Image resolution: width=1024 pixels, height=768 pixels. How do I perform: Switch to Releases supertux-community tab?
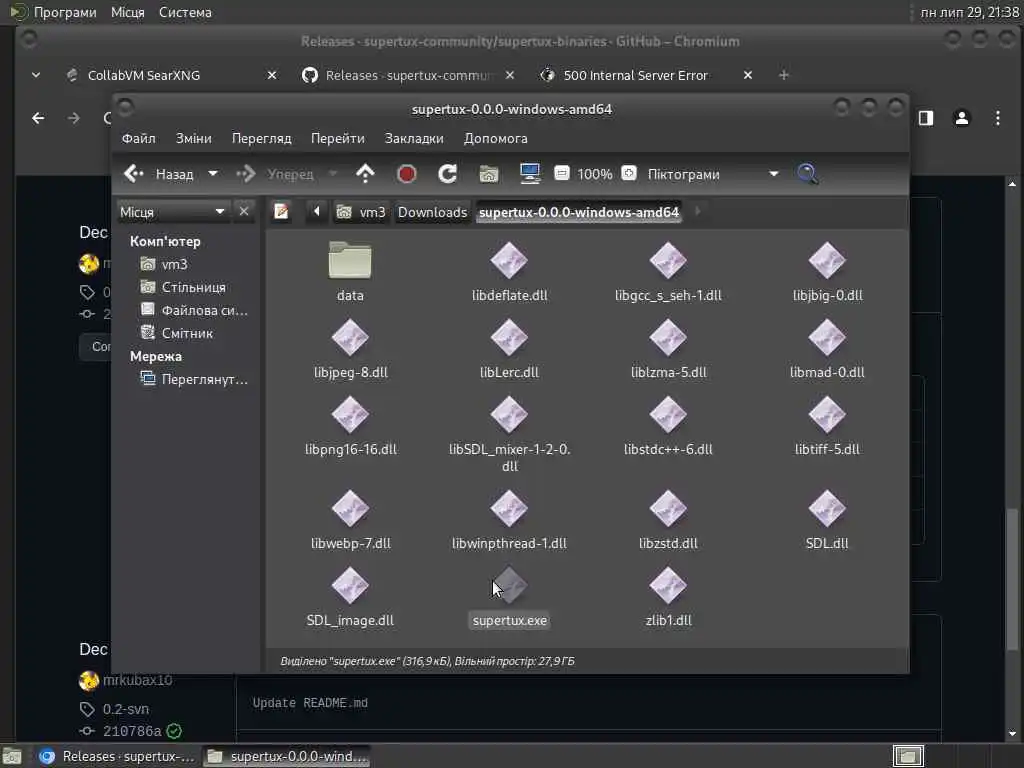408,75
